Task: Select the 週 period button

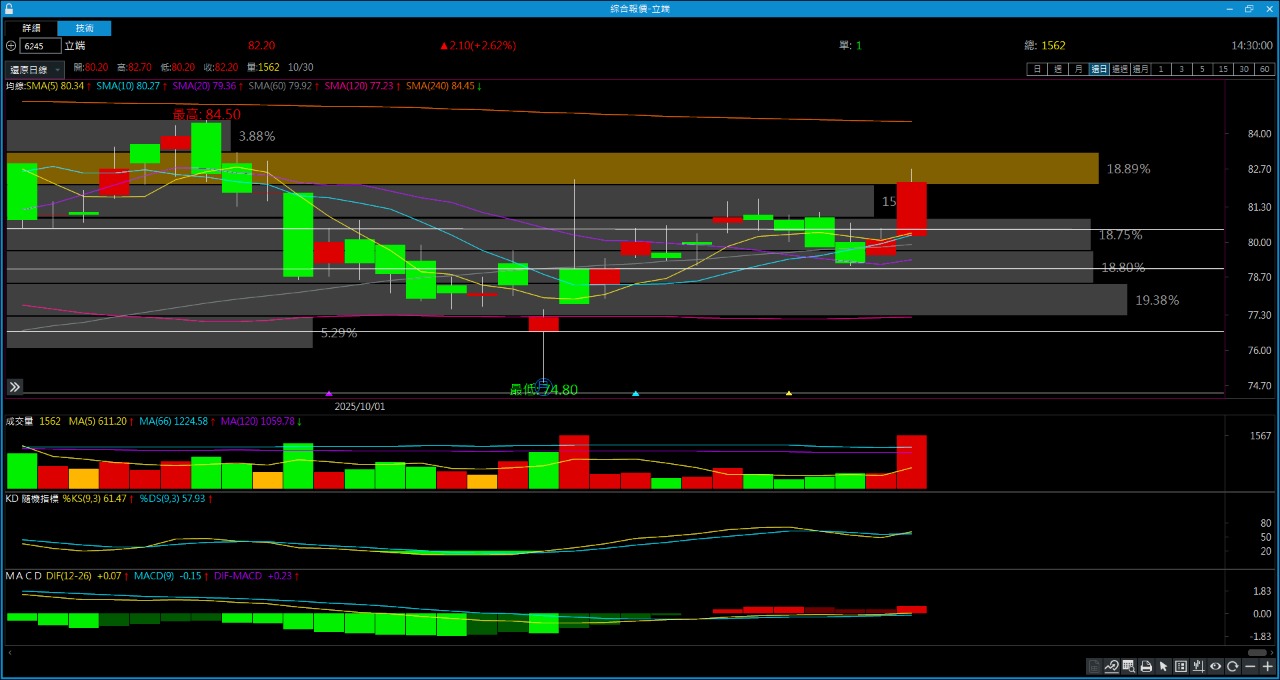Action: pos(1057,69)
